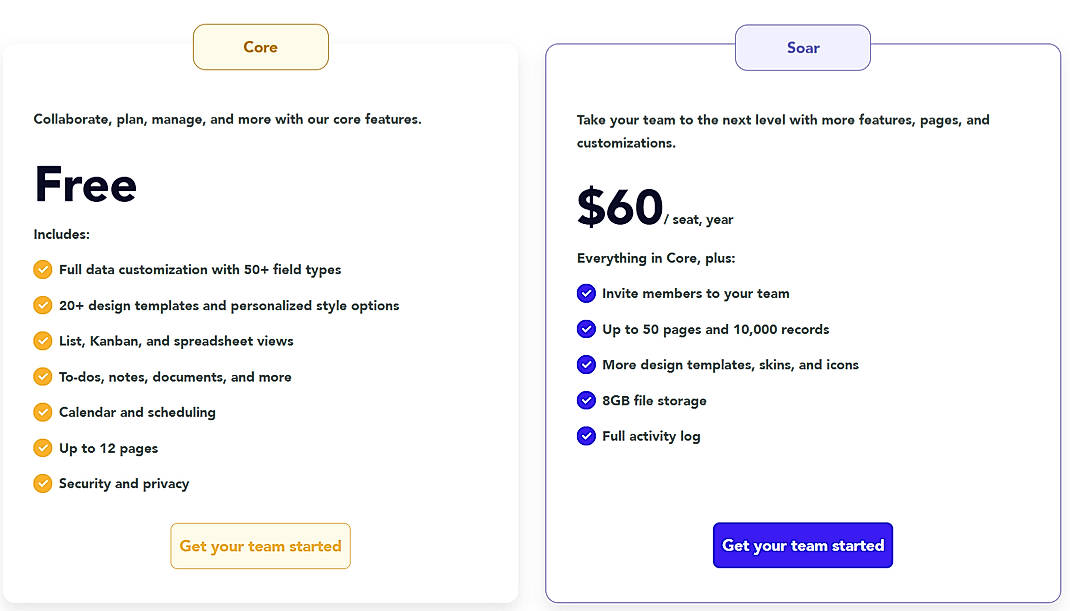
Task: Click the checkmark beside Full activity log
Action: coord(586,436)
